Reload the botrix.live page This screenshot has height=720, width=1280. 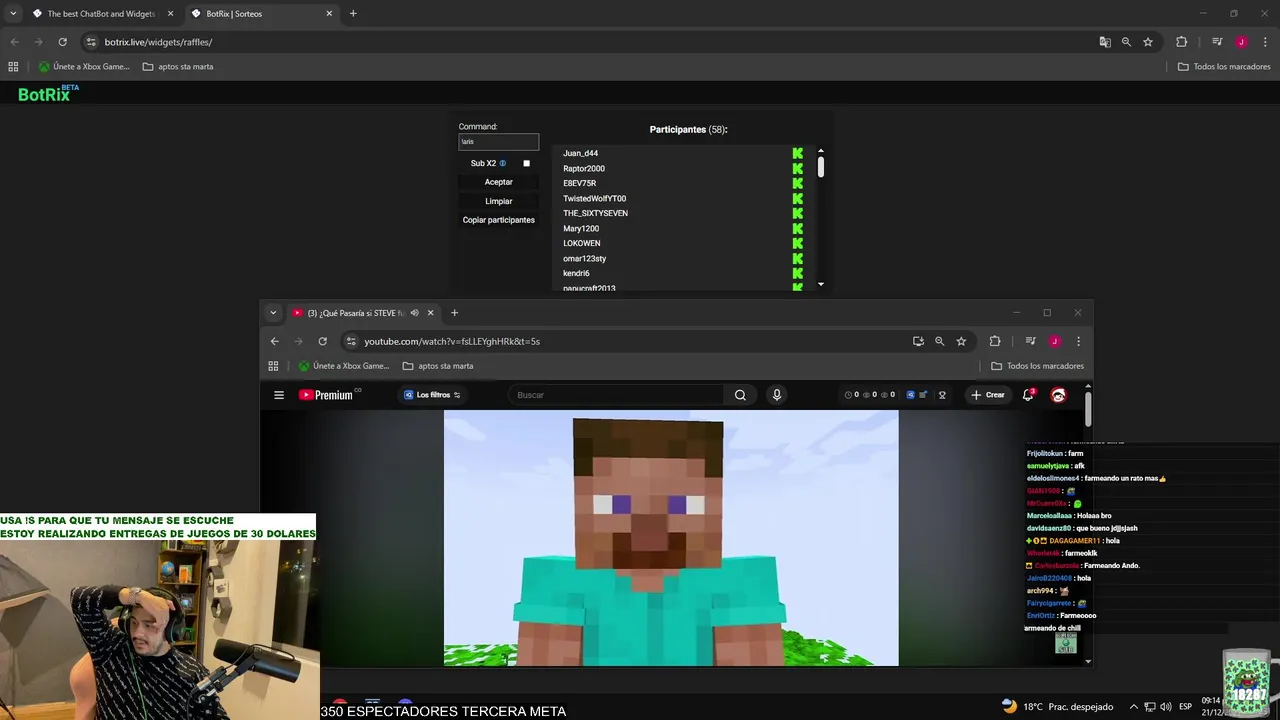pos(62,42)
